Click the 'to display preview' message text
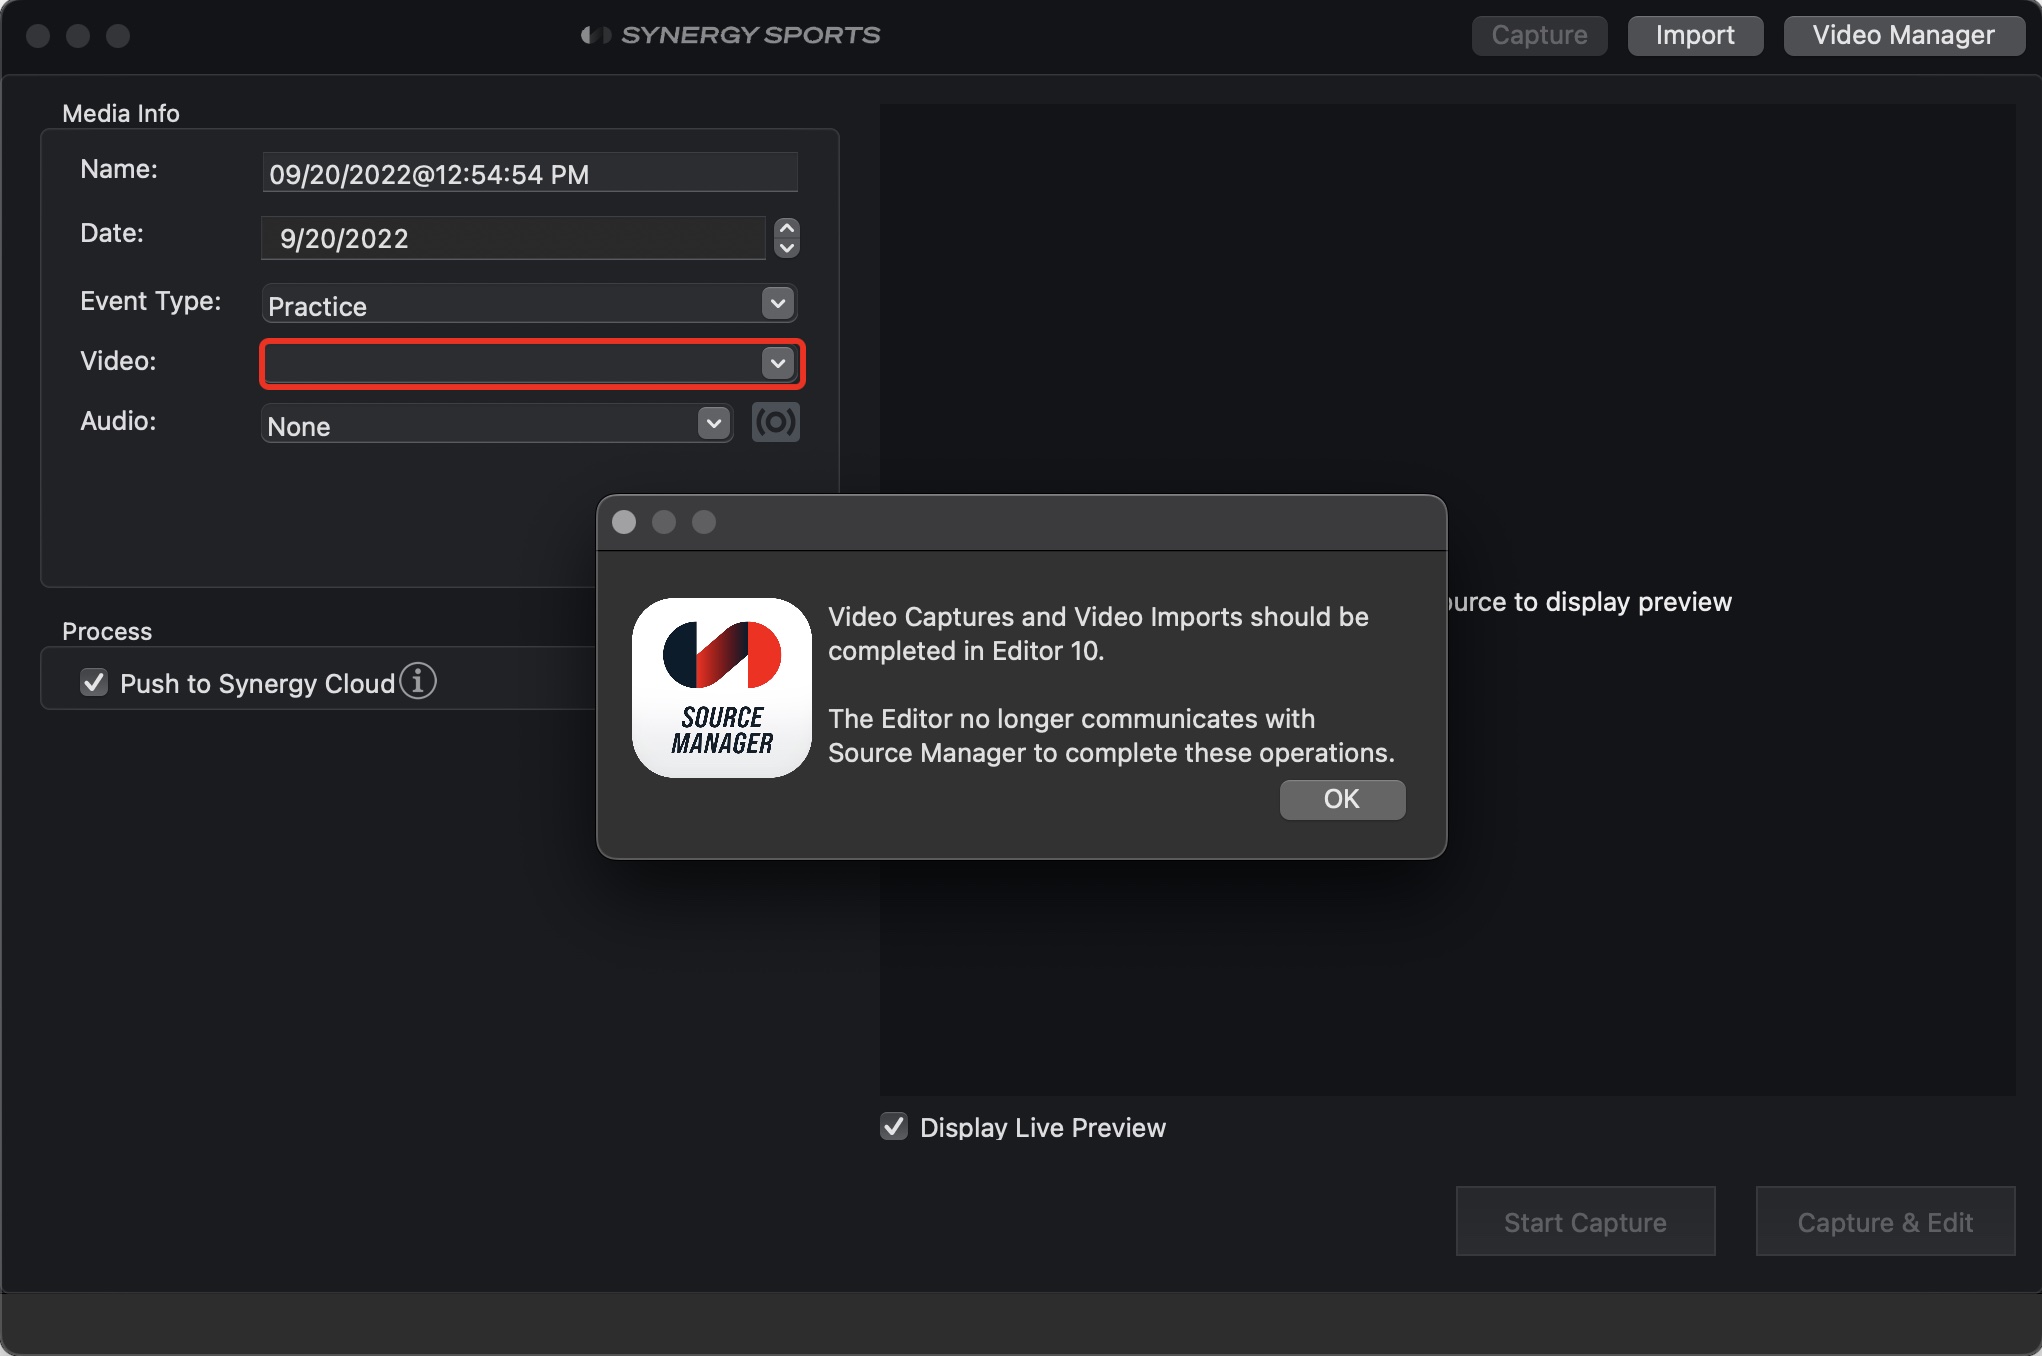 (1622, 602)
